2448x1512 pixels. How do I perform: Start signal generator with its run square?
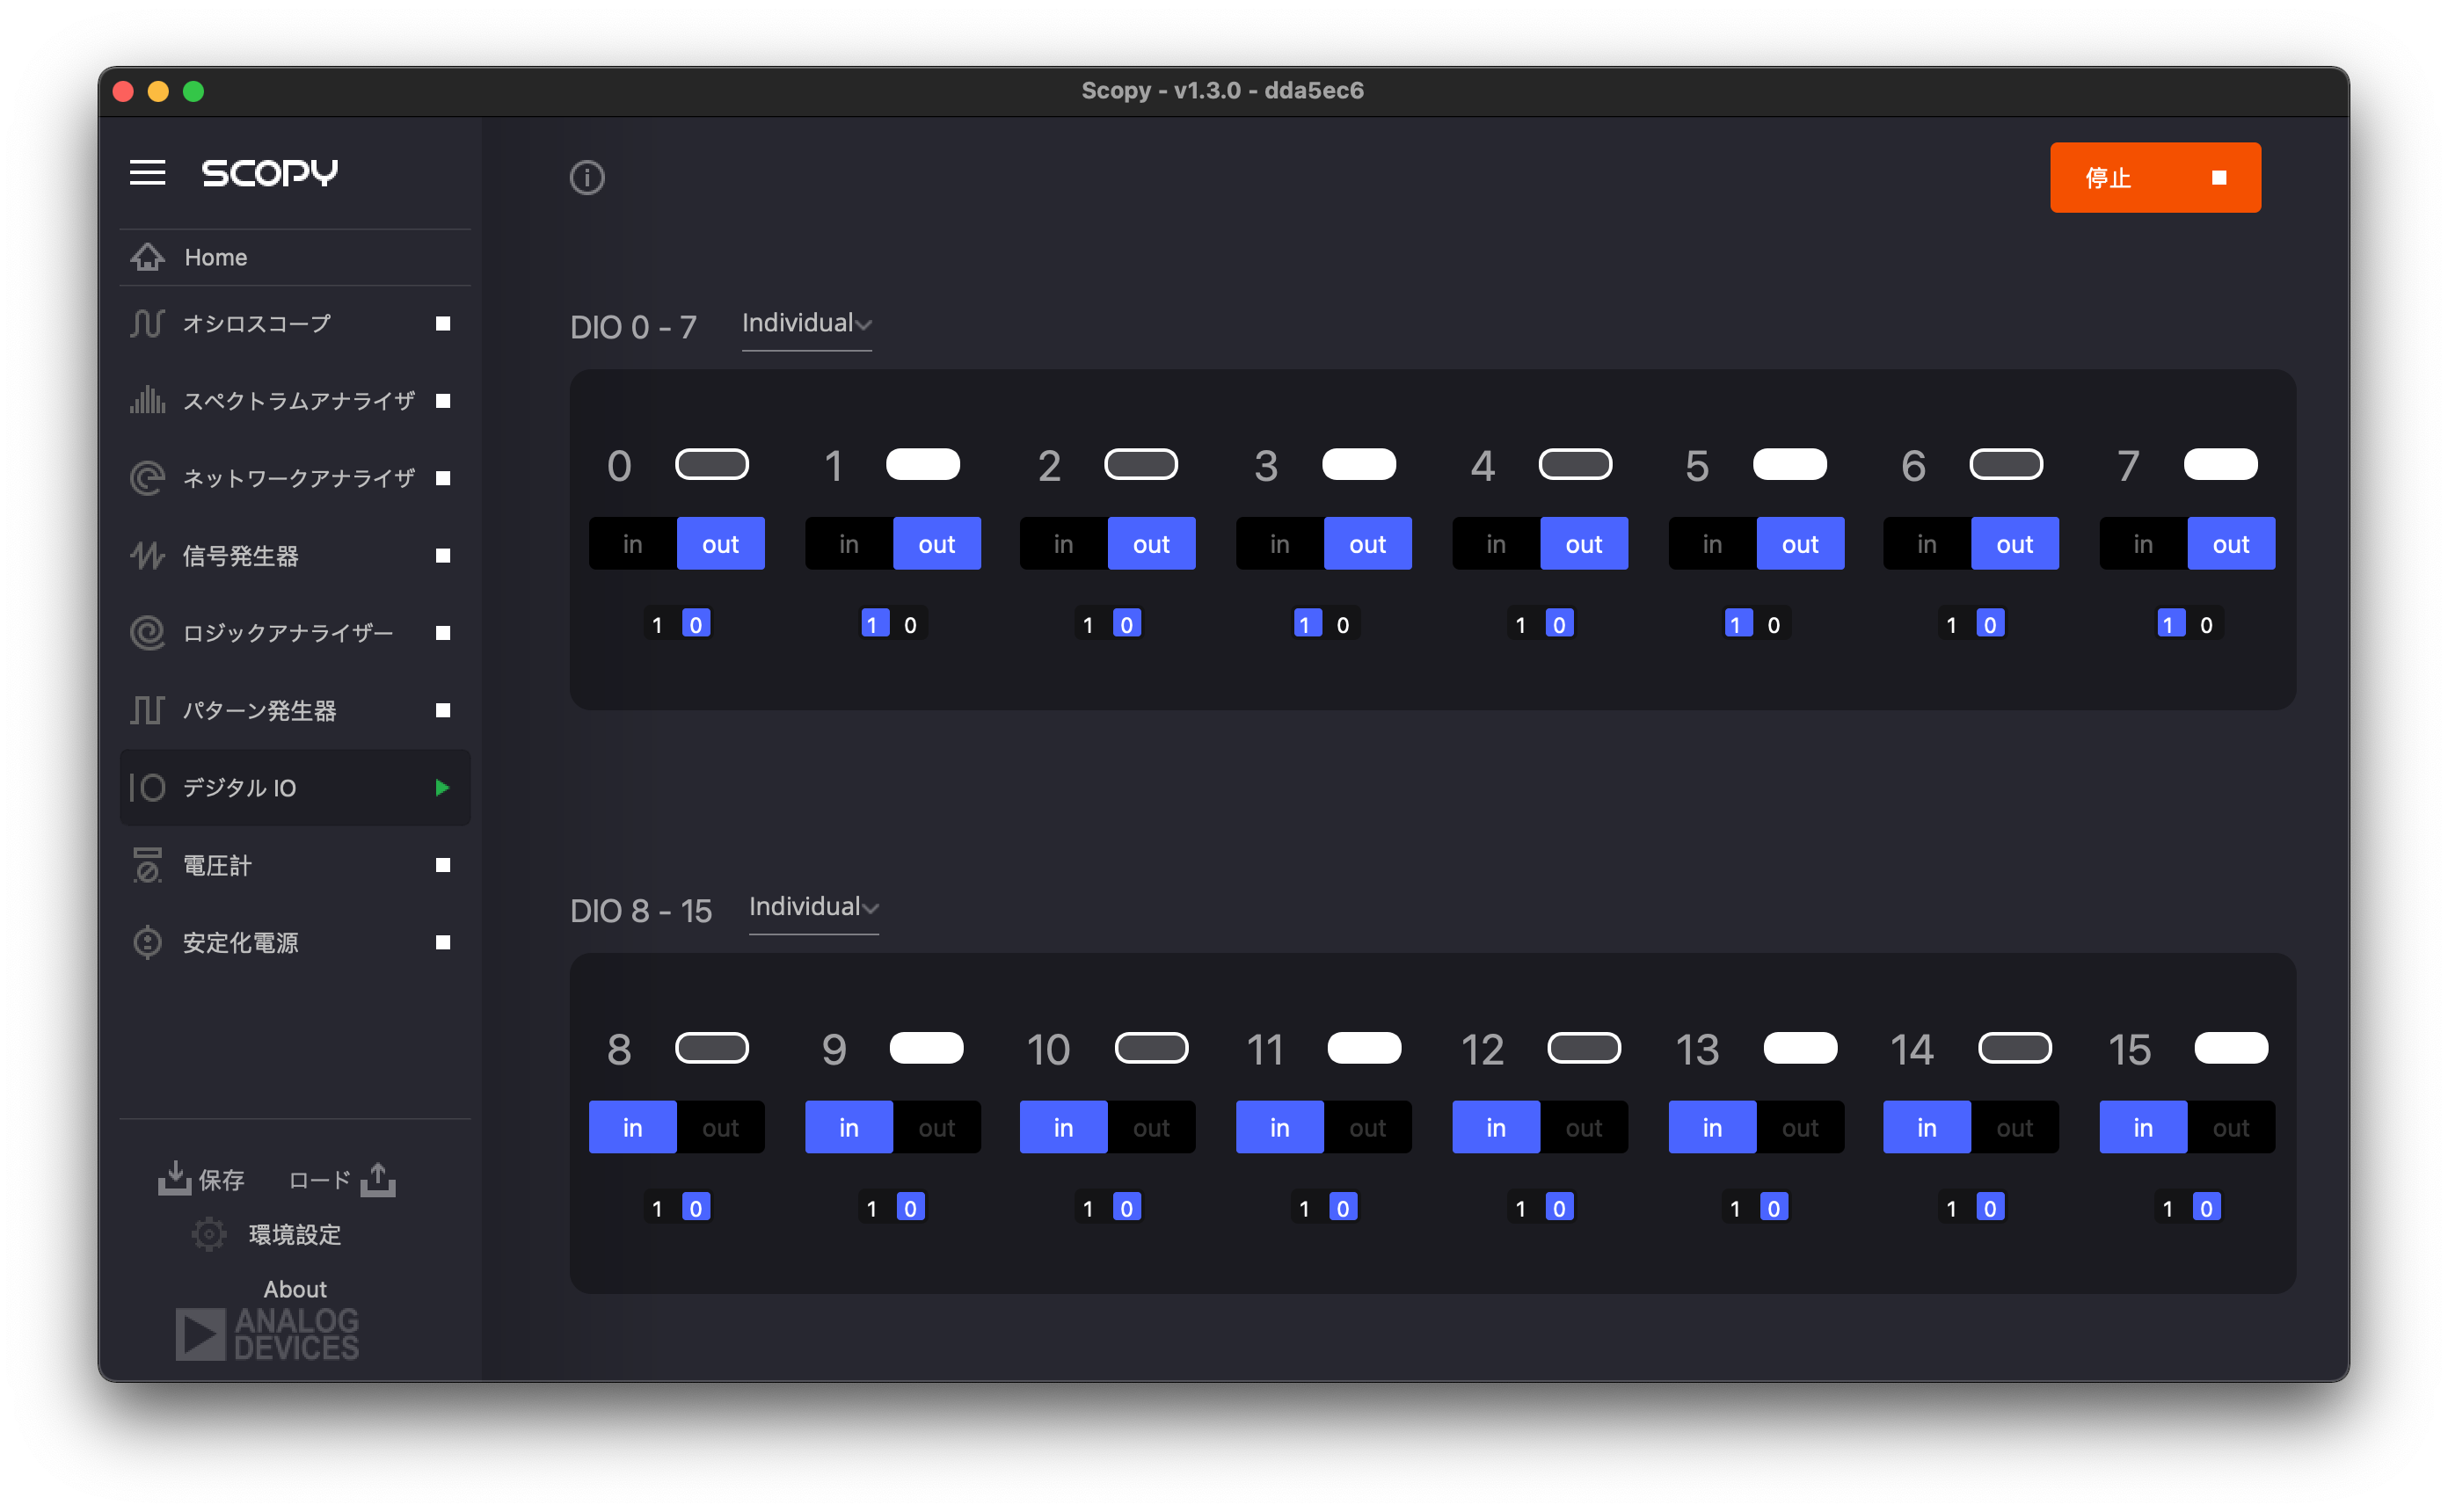(x=443, y=555)
